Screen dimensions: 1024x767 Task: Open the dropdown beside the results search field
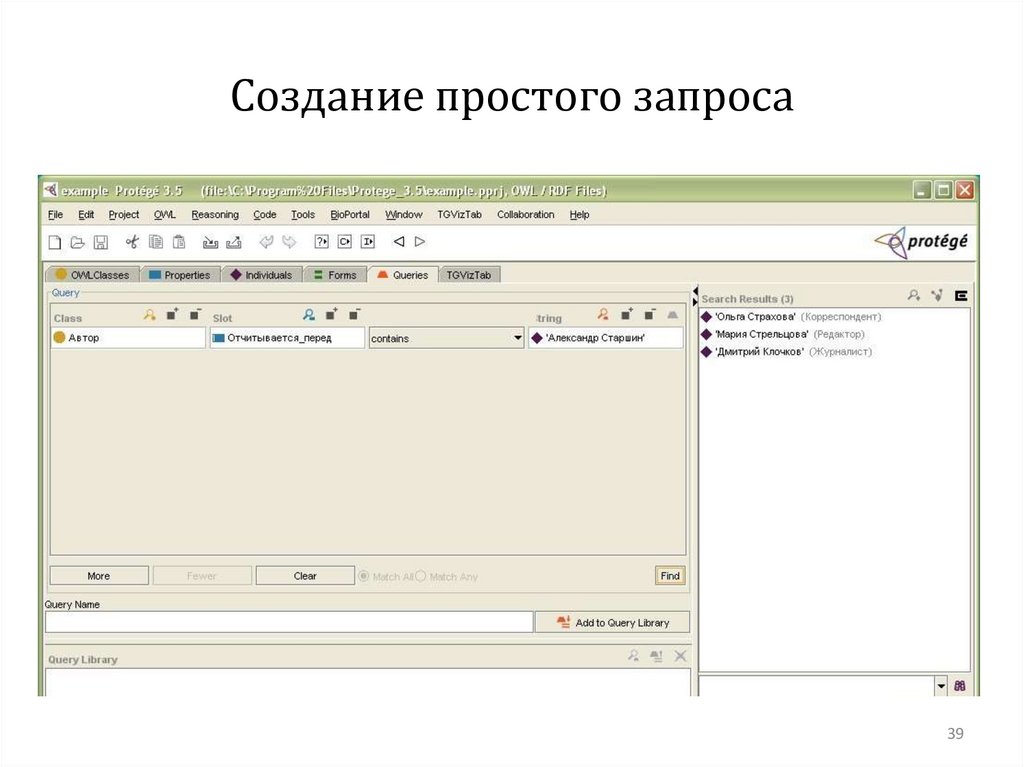941,686
